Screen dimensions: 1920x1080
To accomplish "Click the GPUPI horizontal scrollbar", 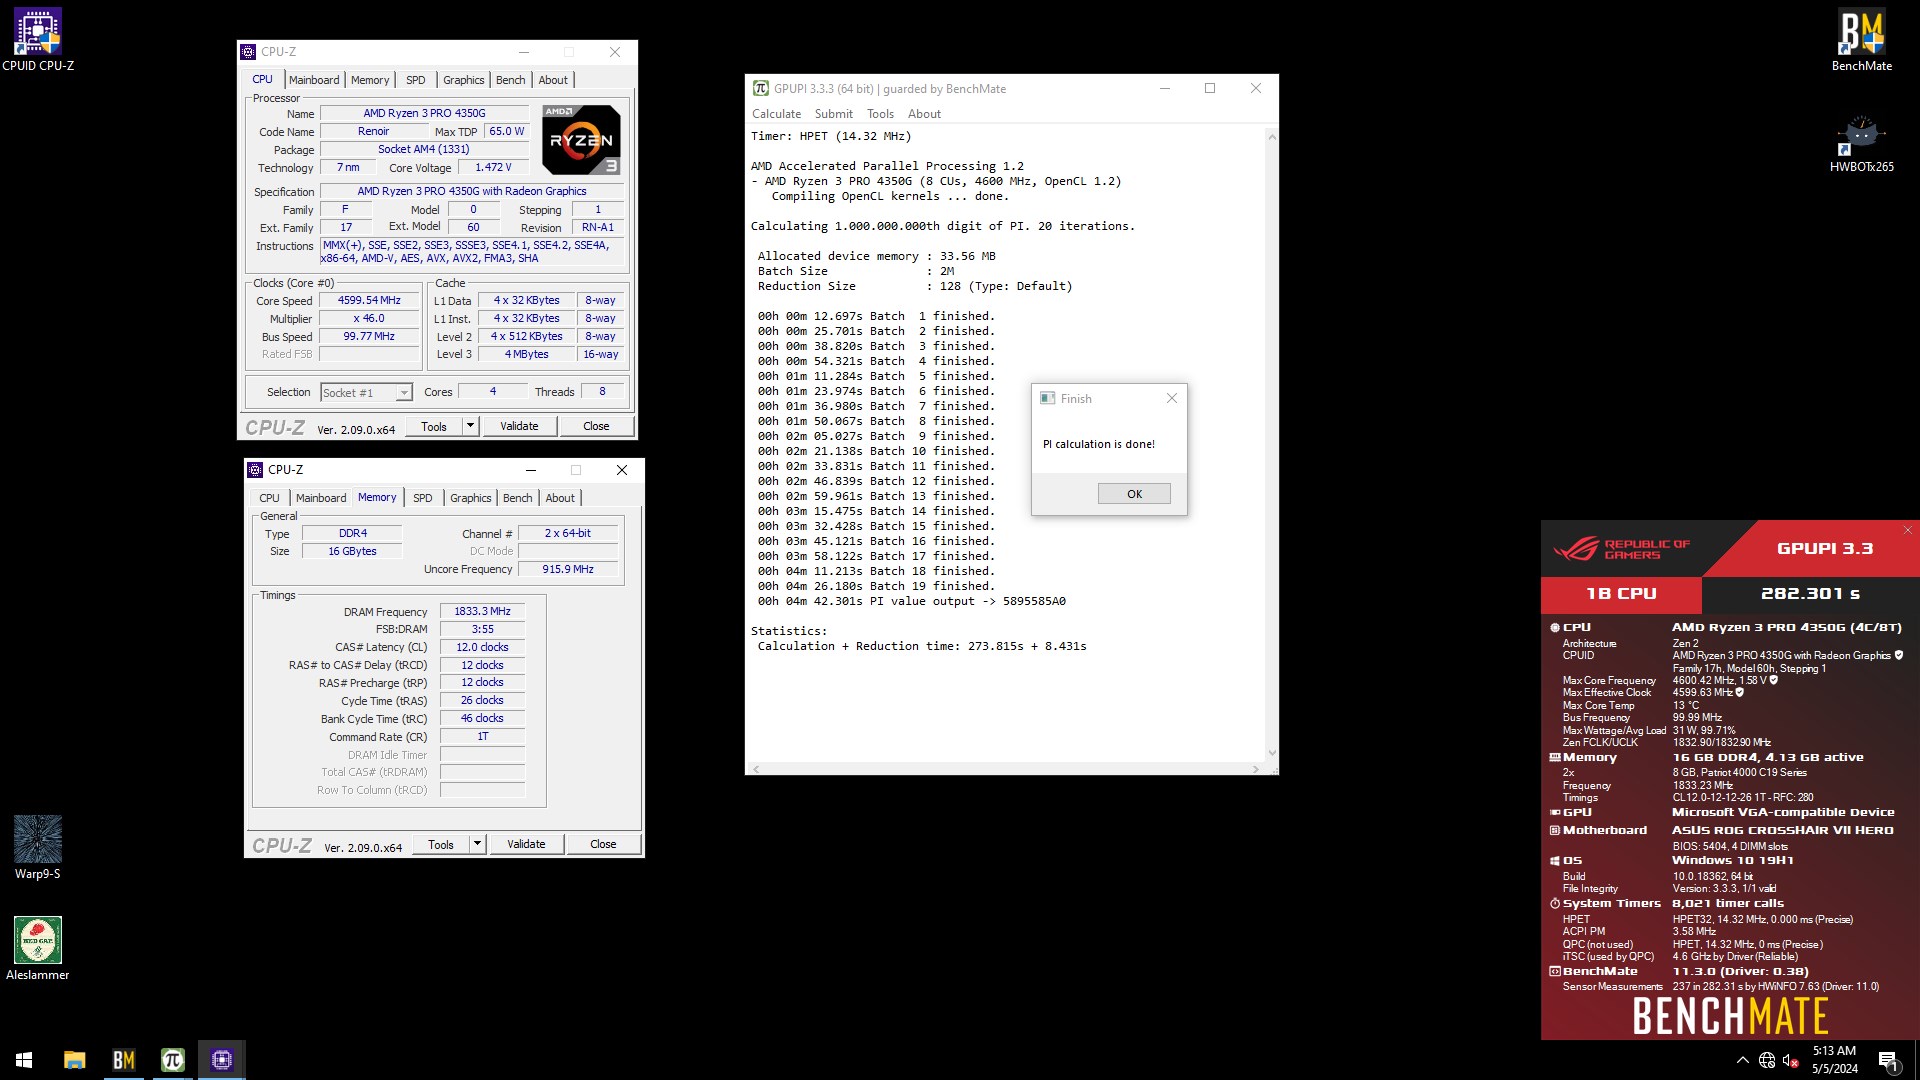I will [x=1007, y=769].
